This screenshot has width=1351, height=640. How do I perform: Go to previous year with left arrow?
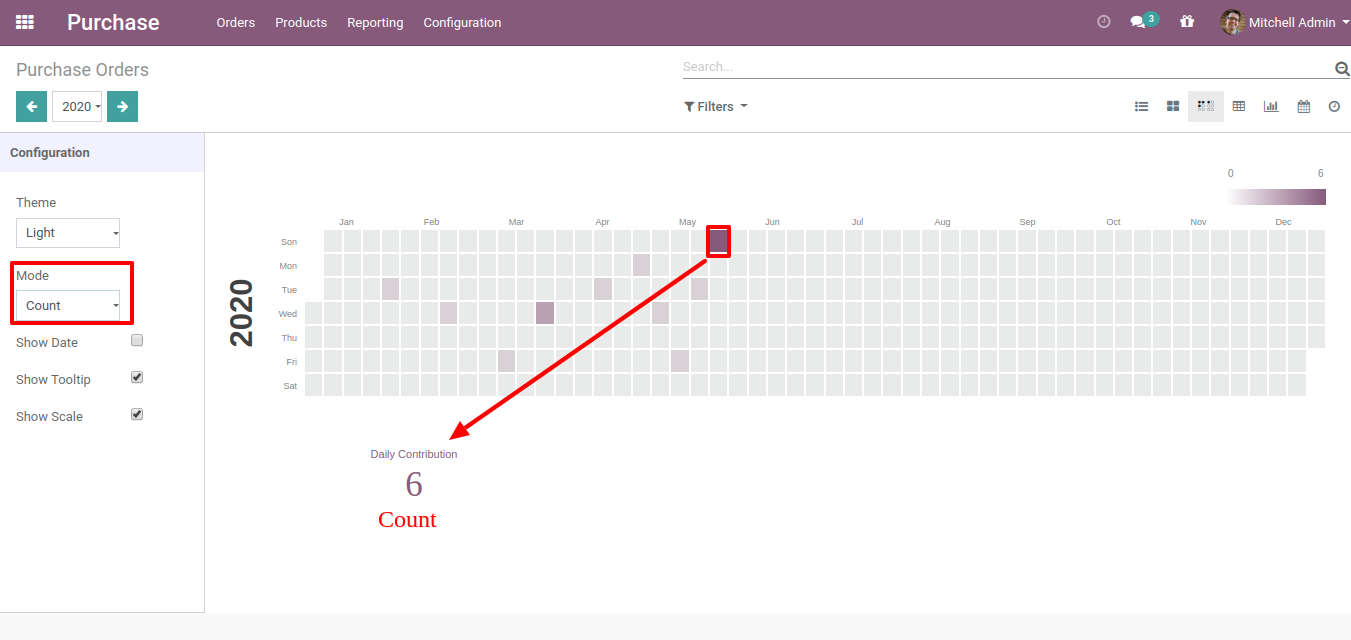coord(31,106)
